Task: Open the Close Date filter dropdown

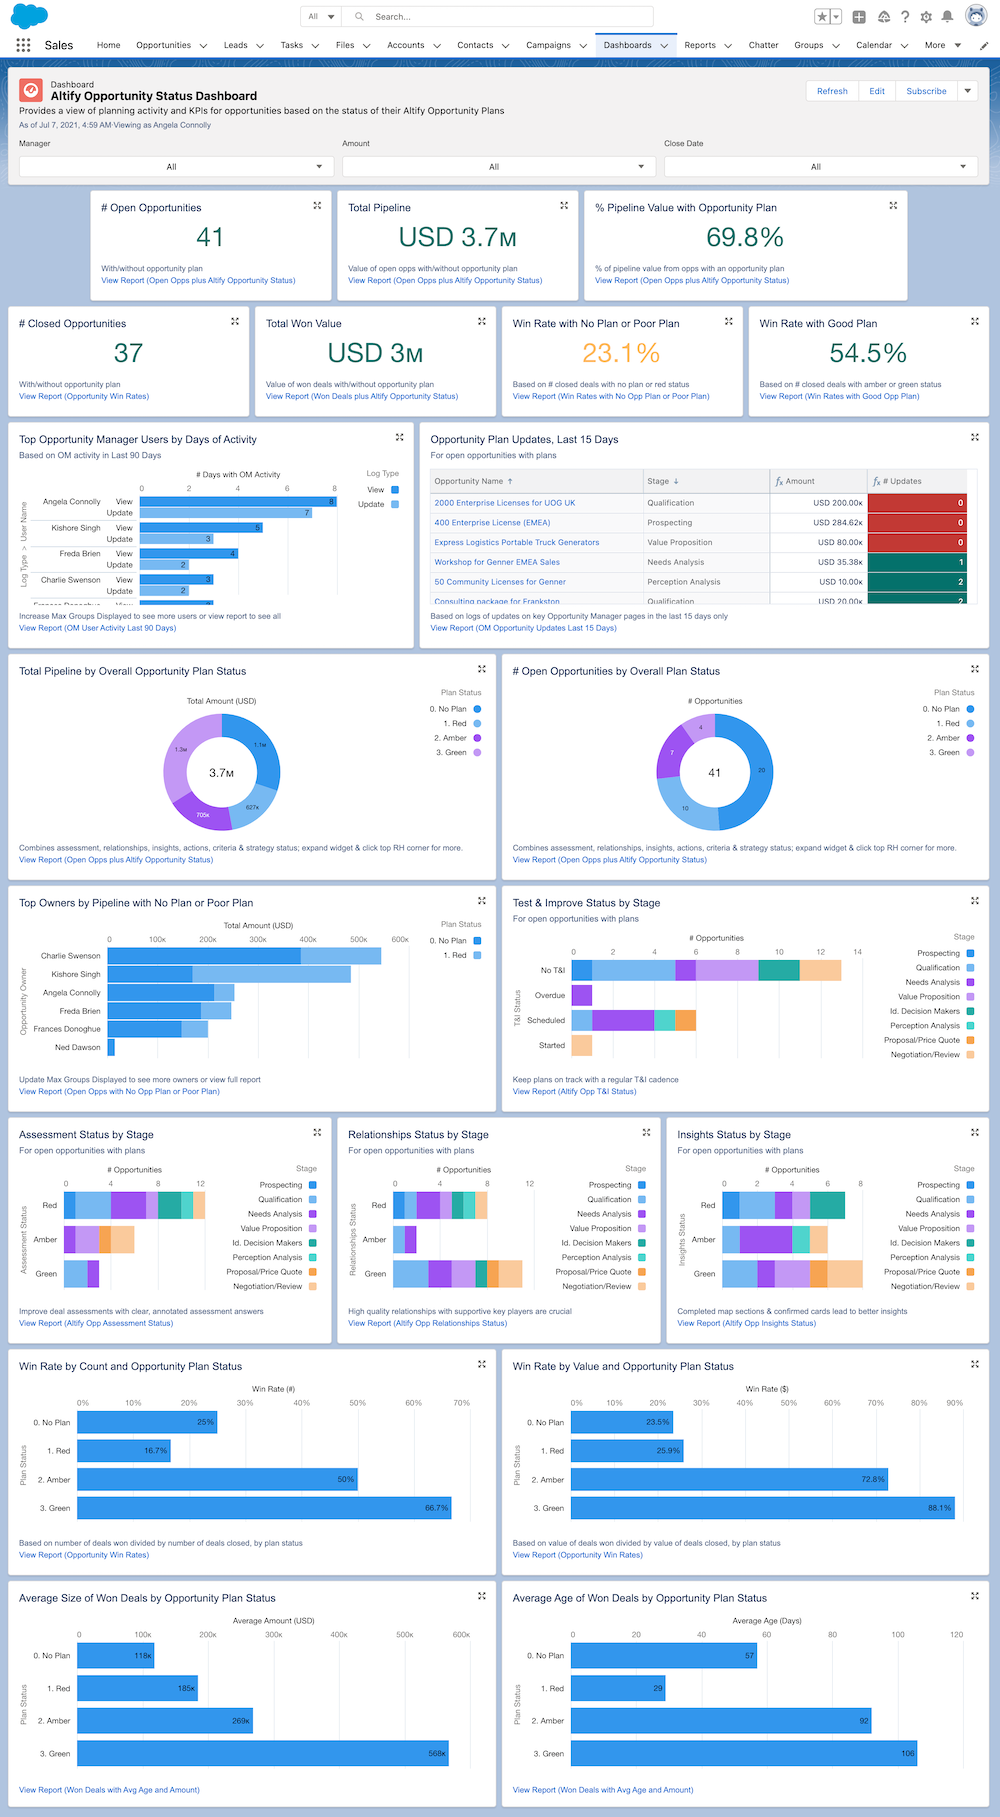Action: tap(821, 167)
